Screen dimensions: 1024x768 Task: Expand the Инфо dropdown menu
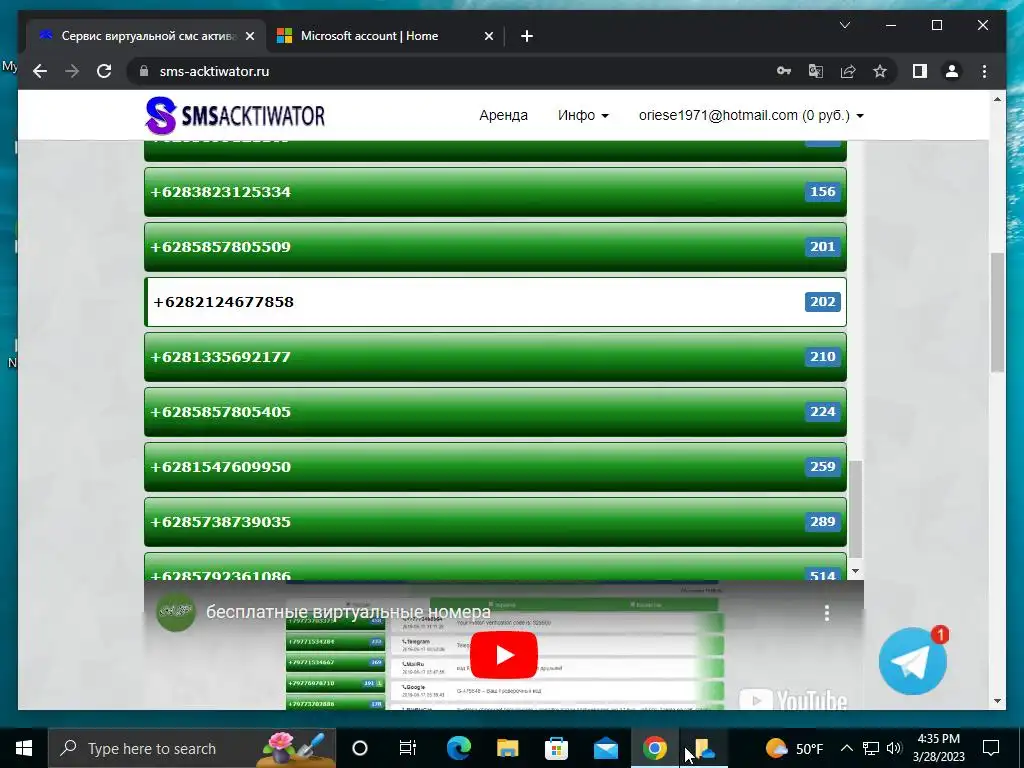(x=583, y=115)
